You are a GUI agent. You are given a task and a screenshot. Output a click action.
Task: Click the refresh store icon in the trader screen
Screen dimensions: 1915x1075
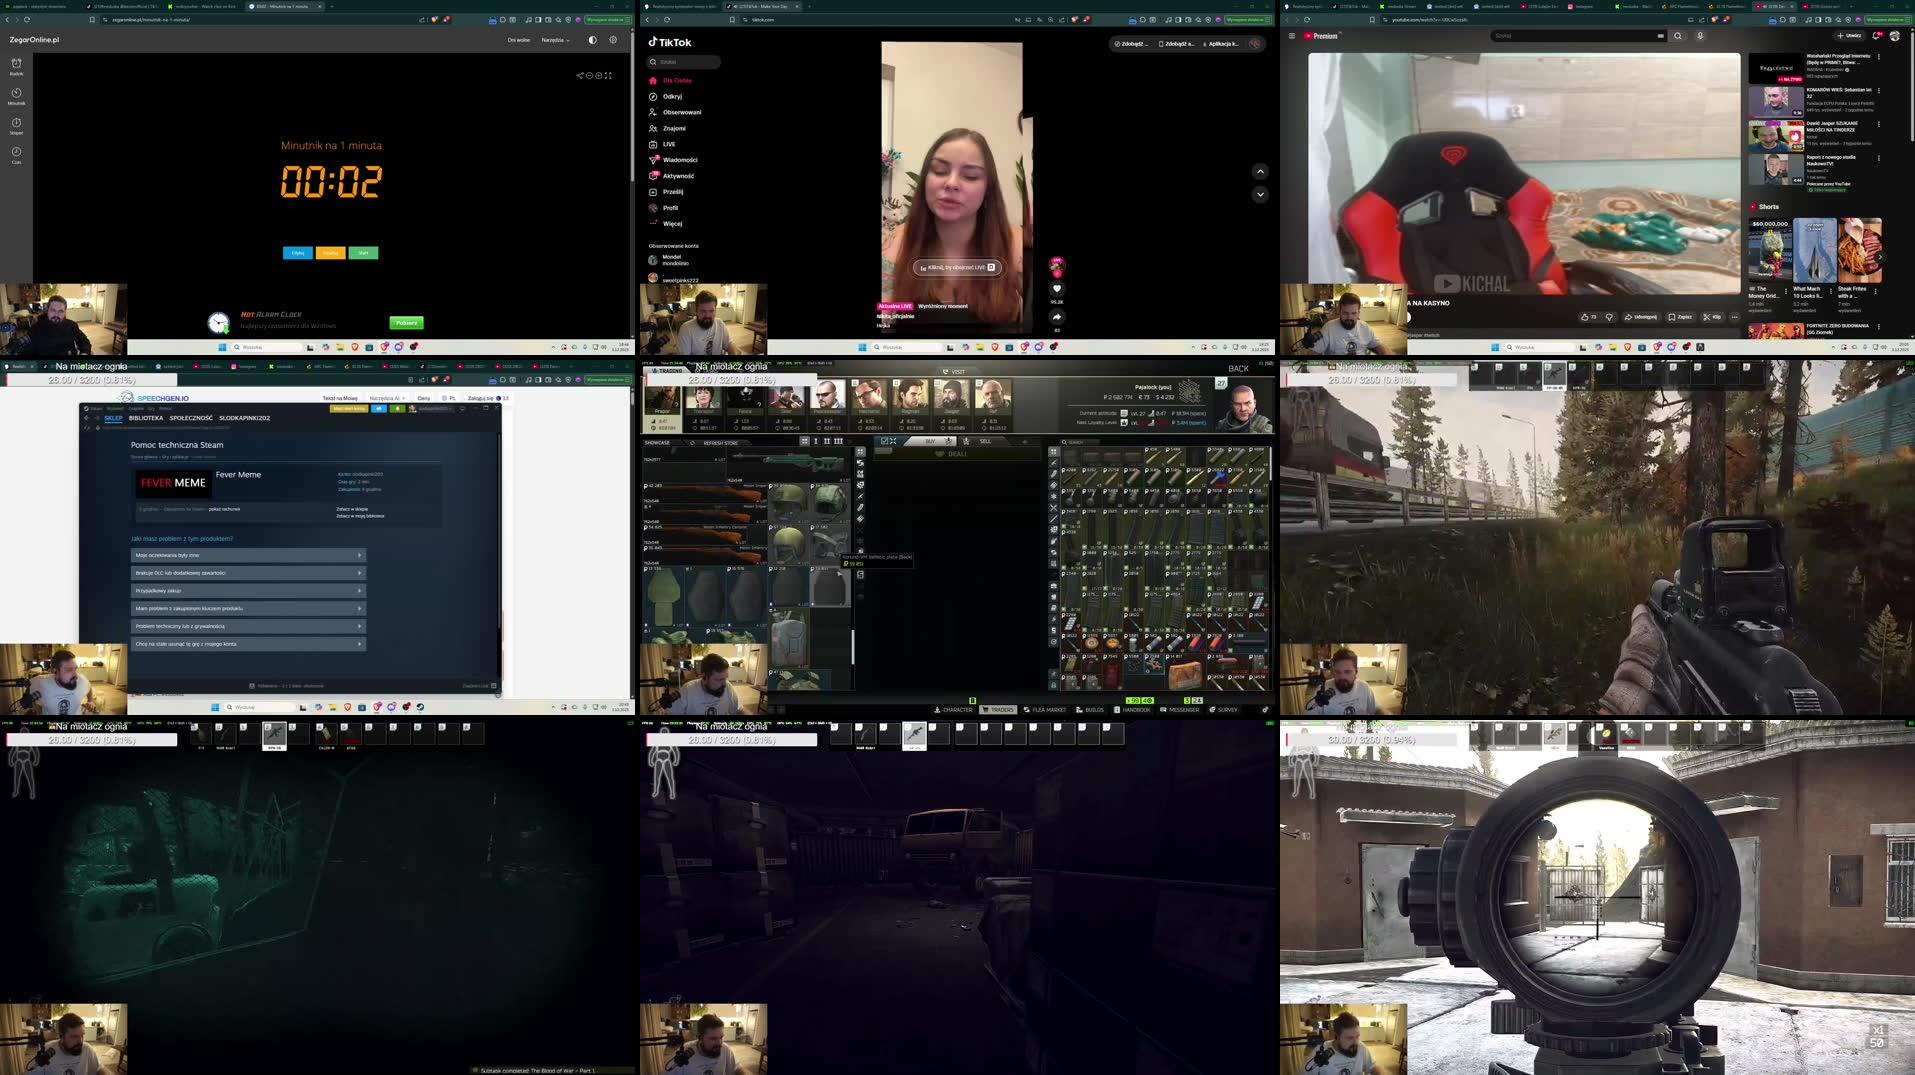click(x=692, y=441)
